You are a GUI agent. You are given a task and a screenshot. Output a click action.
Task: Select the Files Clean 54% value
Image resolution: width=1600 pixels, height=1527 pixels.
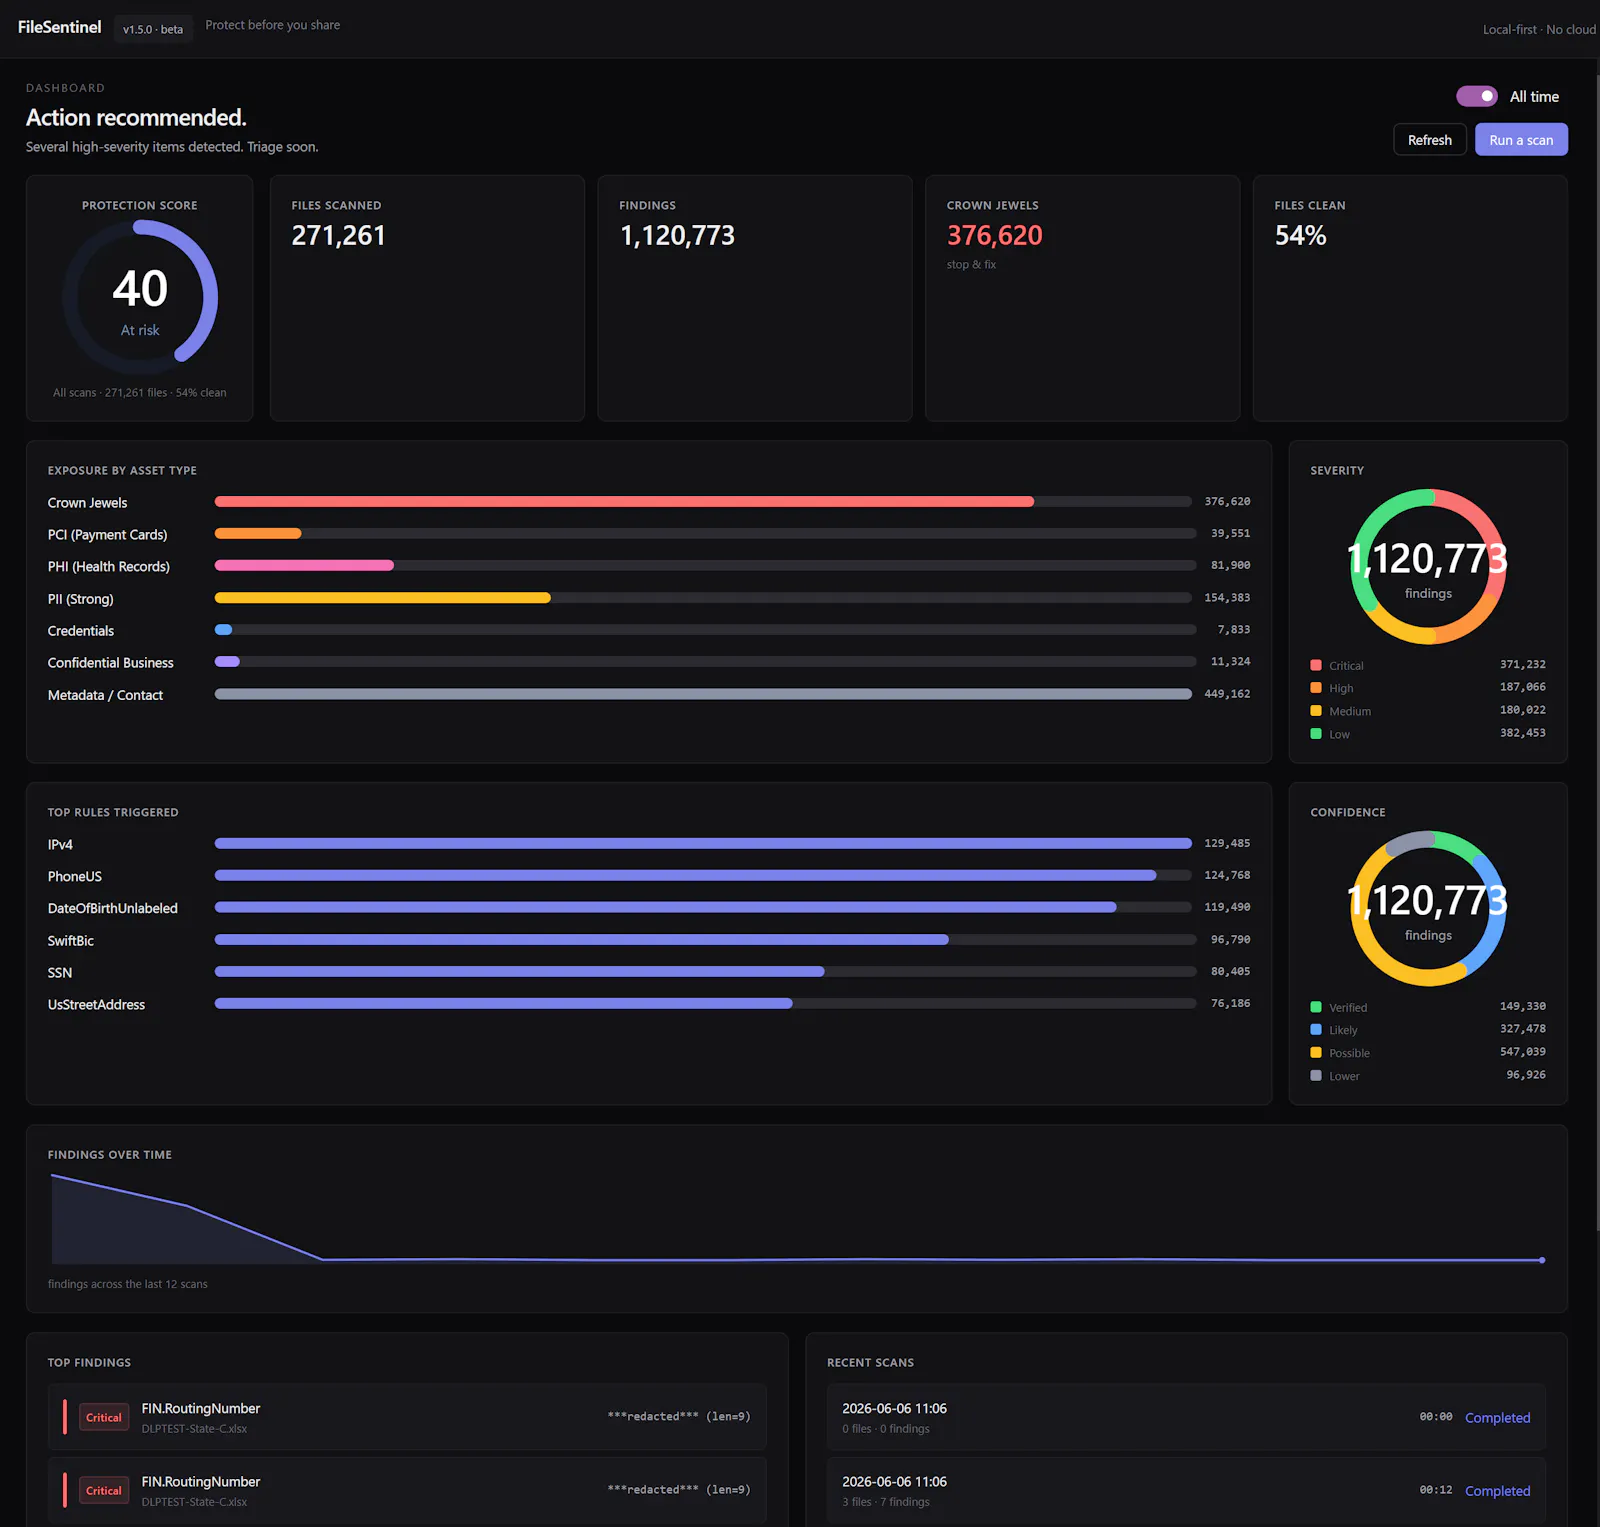1300,235
